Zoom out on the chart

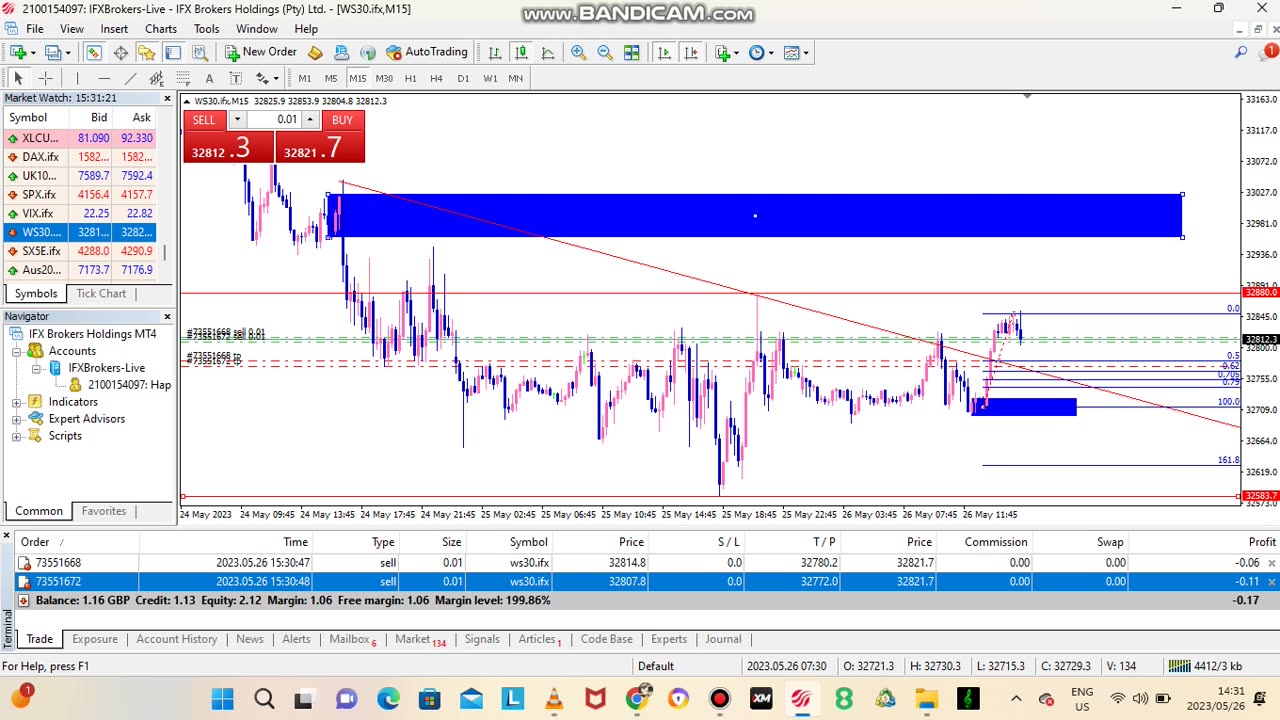pos(605,52)
